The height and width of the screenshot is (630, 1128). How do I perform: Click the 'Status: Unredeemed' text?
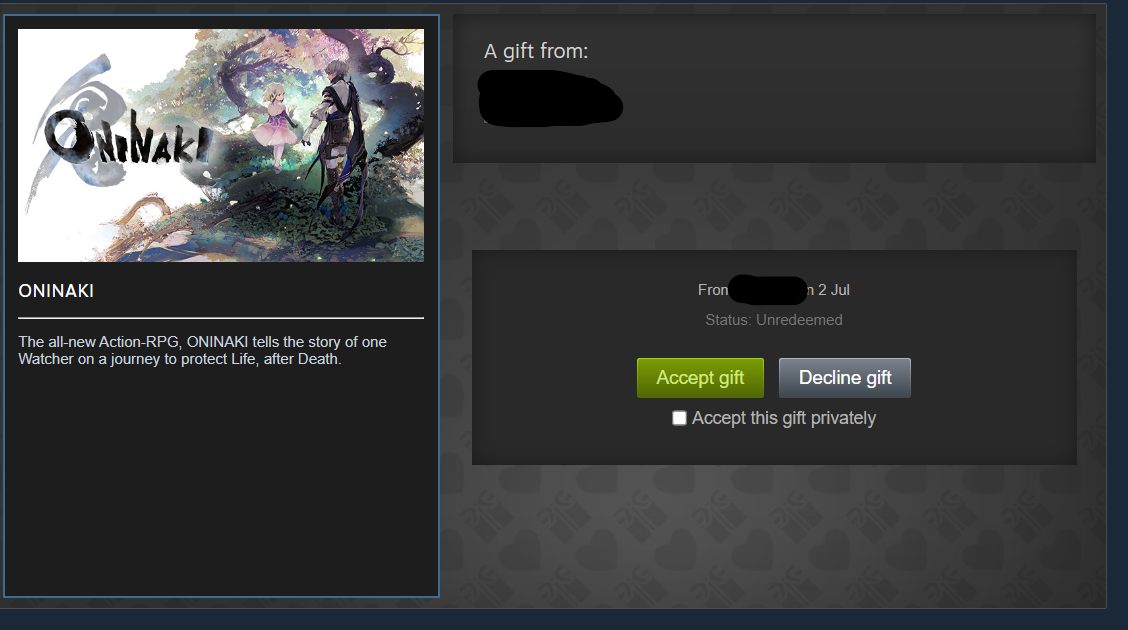pyautogui.click(x=773, y=320)
